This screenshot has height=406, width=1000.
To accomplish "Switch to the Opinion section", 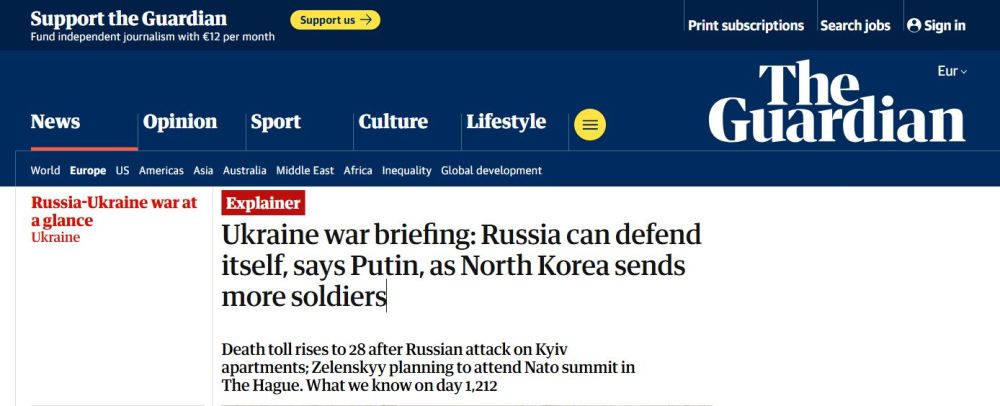I will click(180, 122).
